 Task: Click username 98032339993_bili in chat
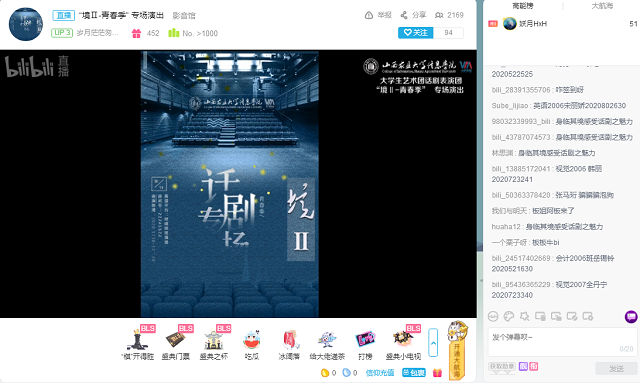tap(521, 122)
